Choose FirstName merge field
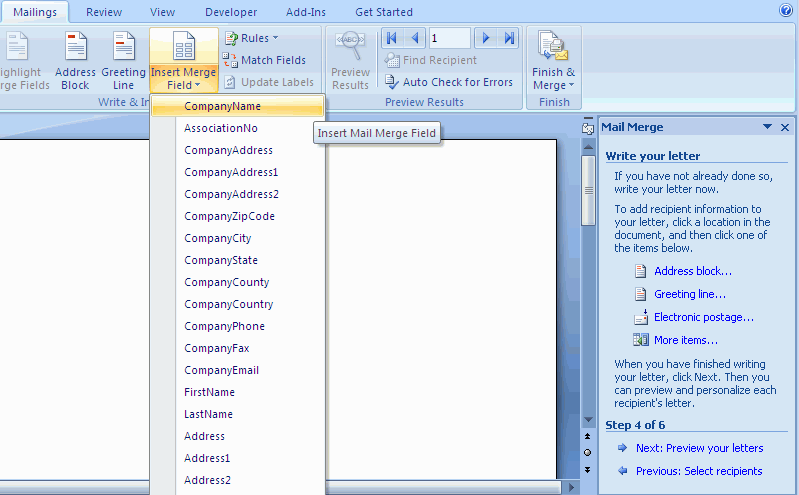The height and width of the screenshot is (495, 799). pos(209,392)
